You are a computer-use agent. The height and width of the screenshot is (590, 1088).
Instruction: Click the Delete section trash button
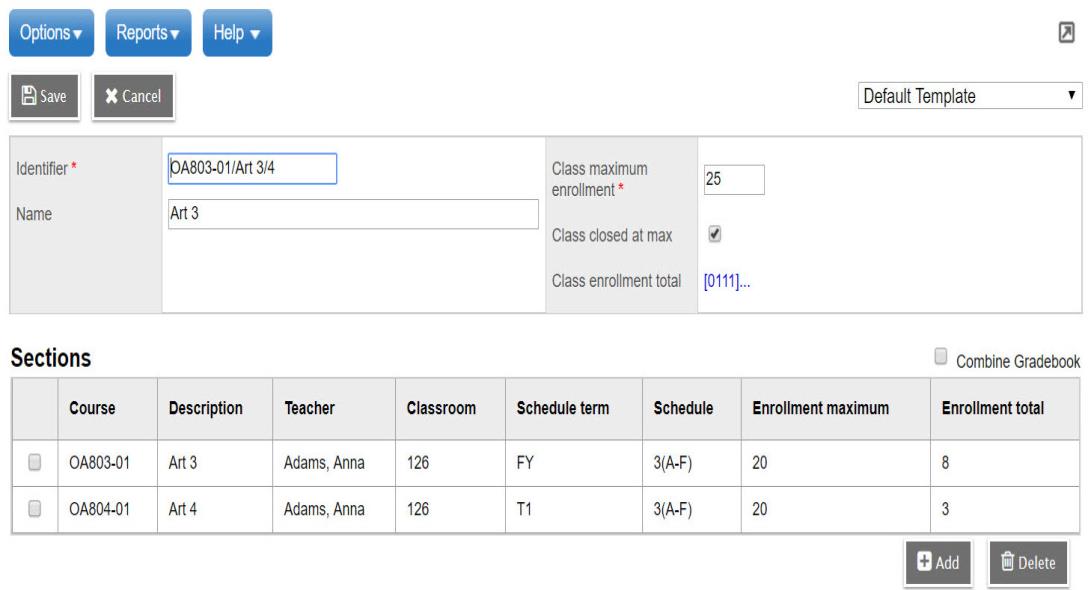click(x=1027, y=562)
